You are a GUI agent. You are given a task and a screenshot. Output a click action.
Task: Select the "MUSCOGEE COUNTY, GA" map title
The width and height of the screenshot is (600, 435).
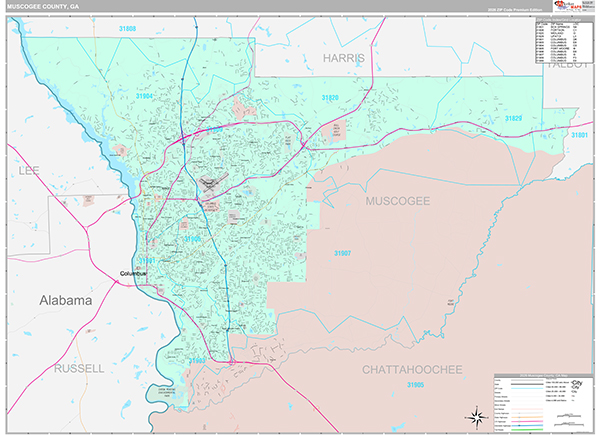click(43, 7)
